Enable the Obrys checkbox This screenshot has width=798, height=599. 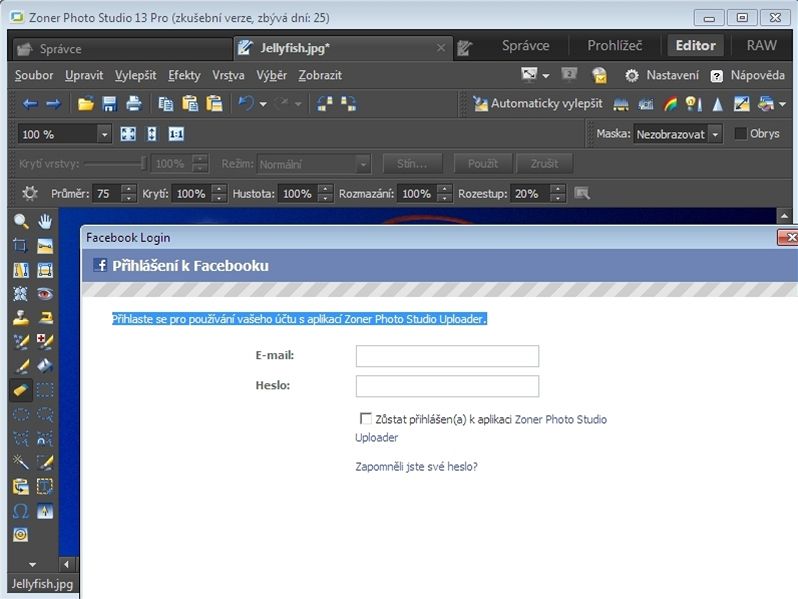point(741,134)
